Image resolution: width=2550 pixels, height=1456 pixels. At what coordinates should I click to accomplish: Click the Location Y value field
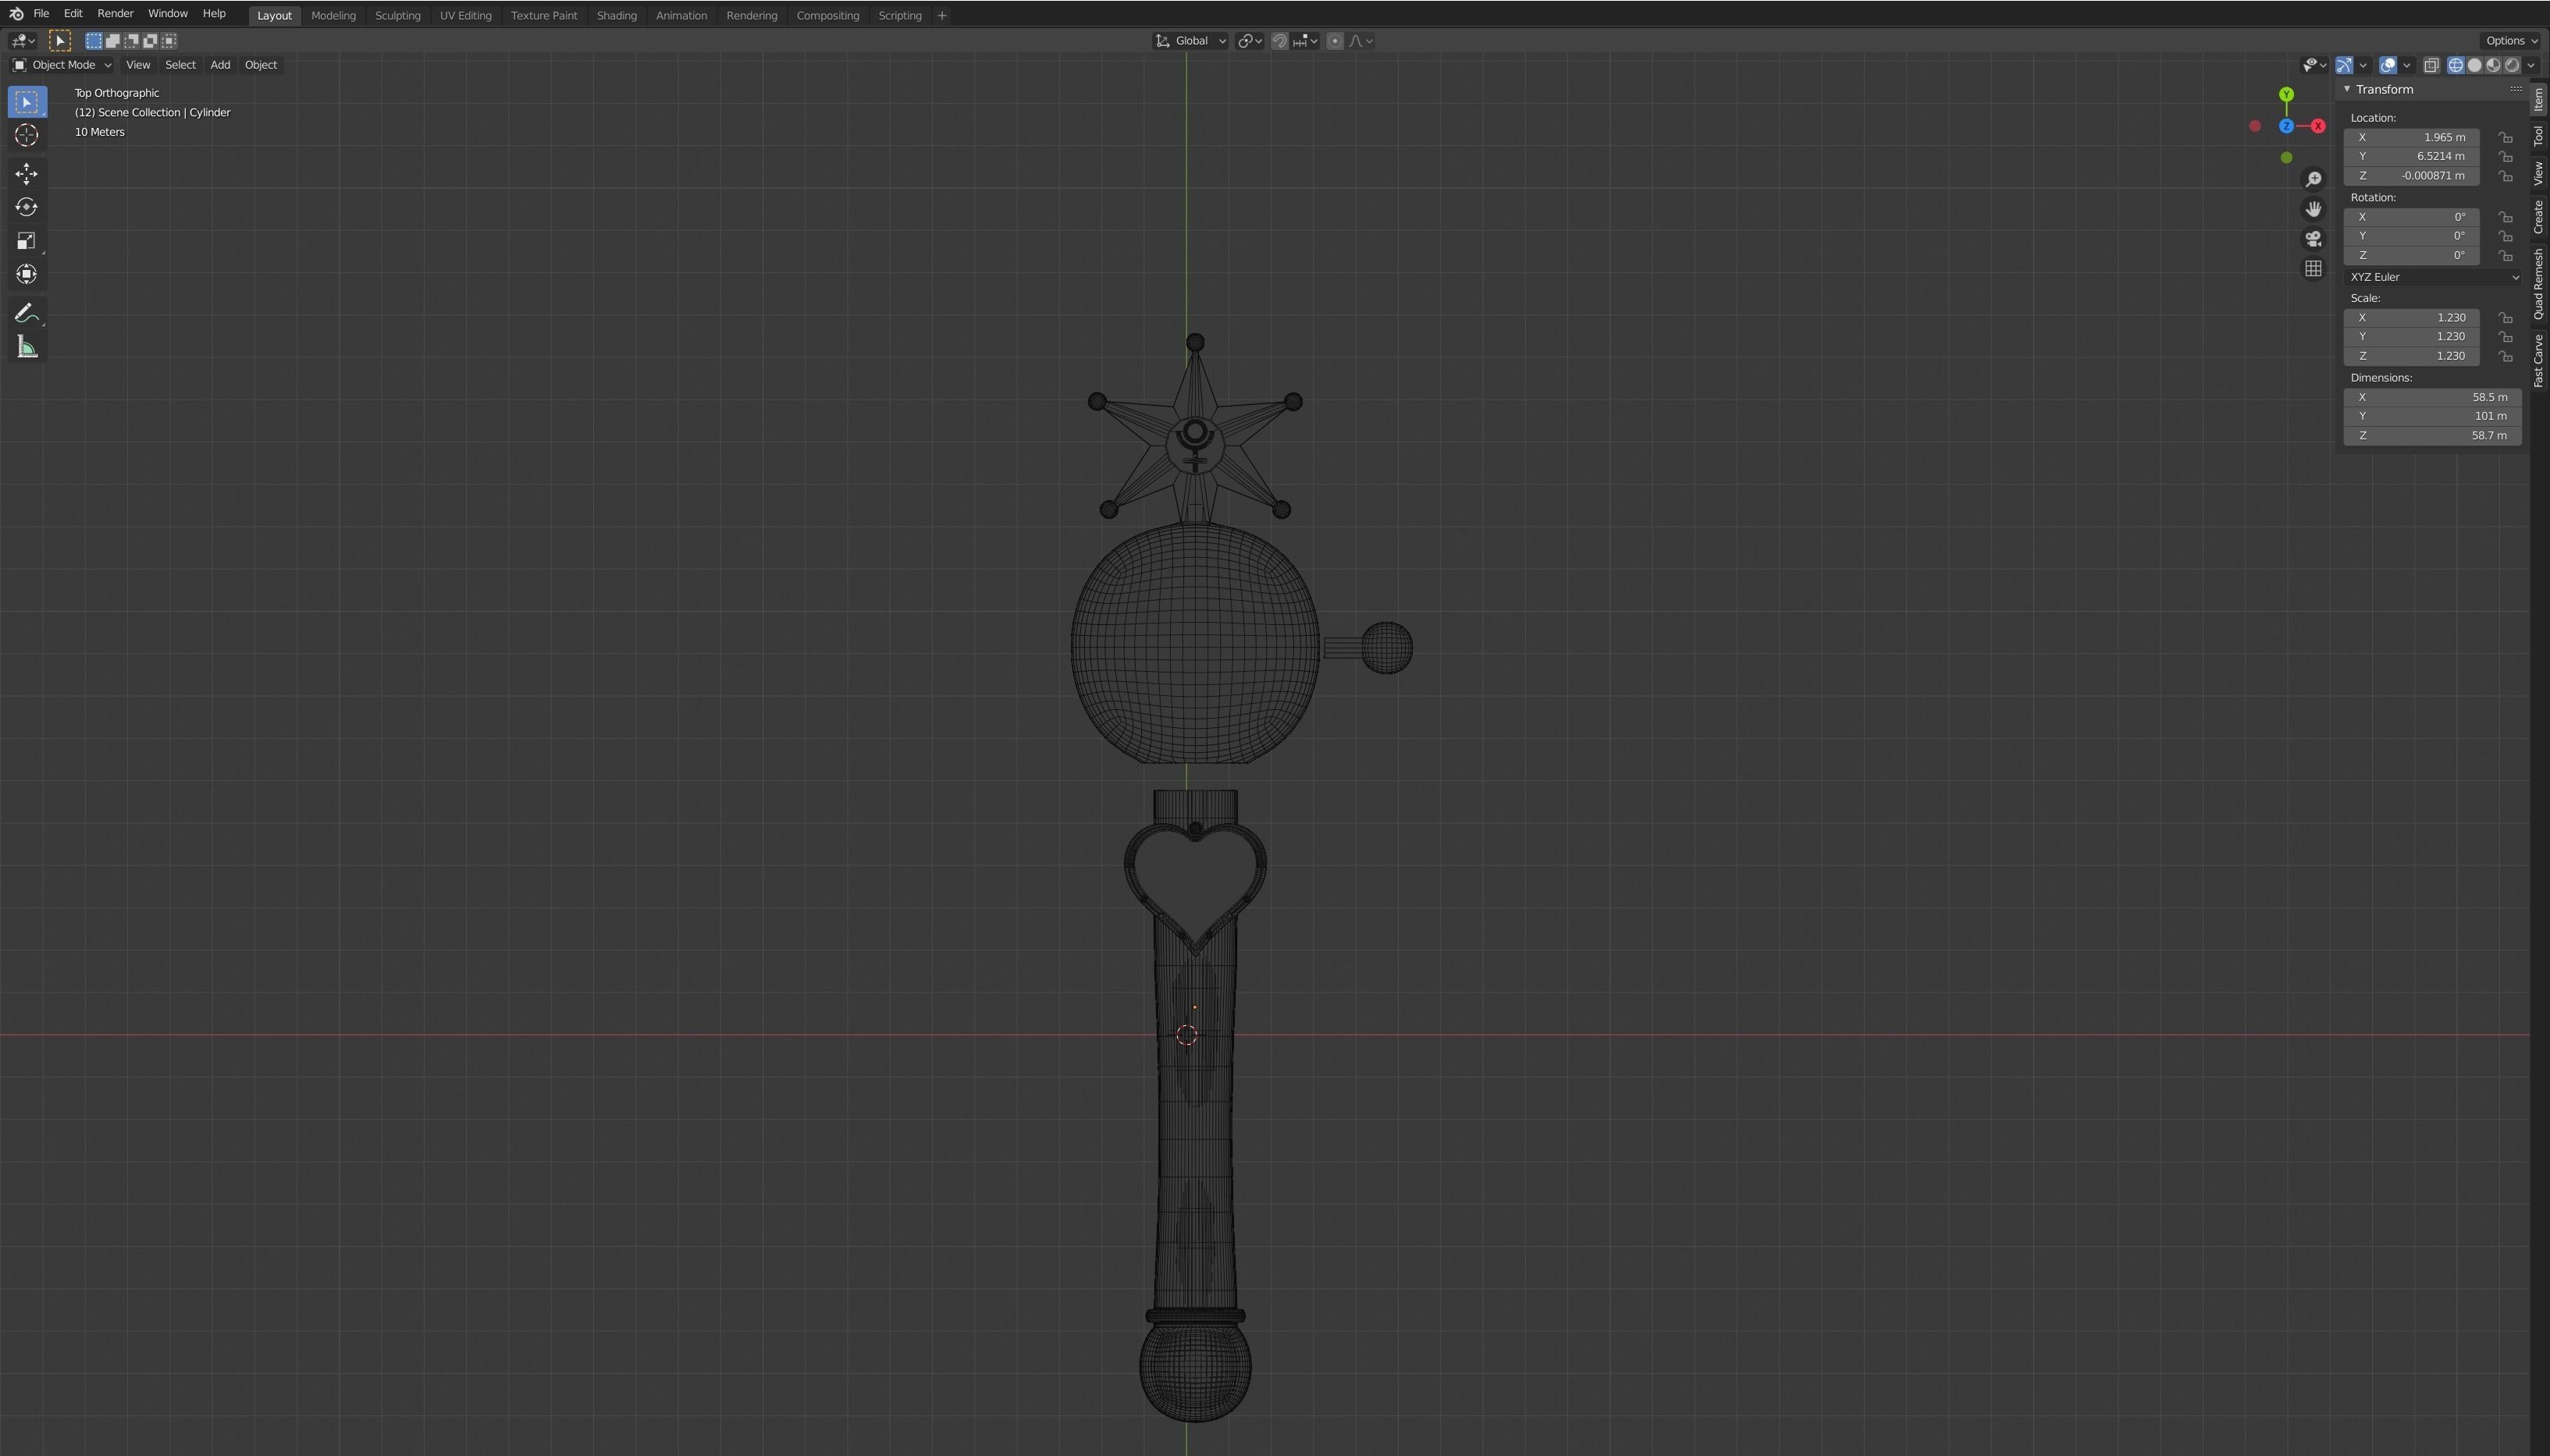point(2411,156)
